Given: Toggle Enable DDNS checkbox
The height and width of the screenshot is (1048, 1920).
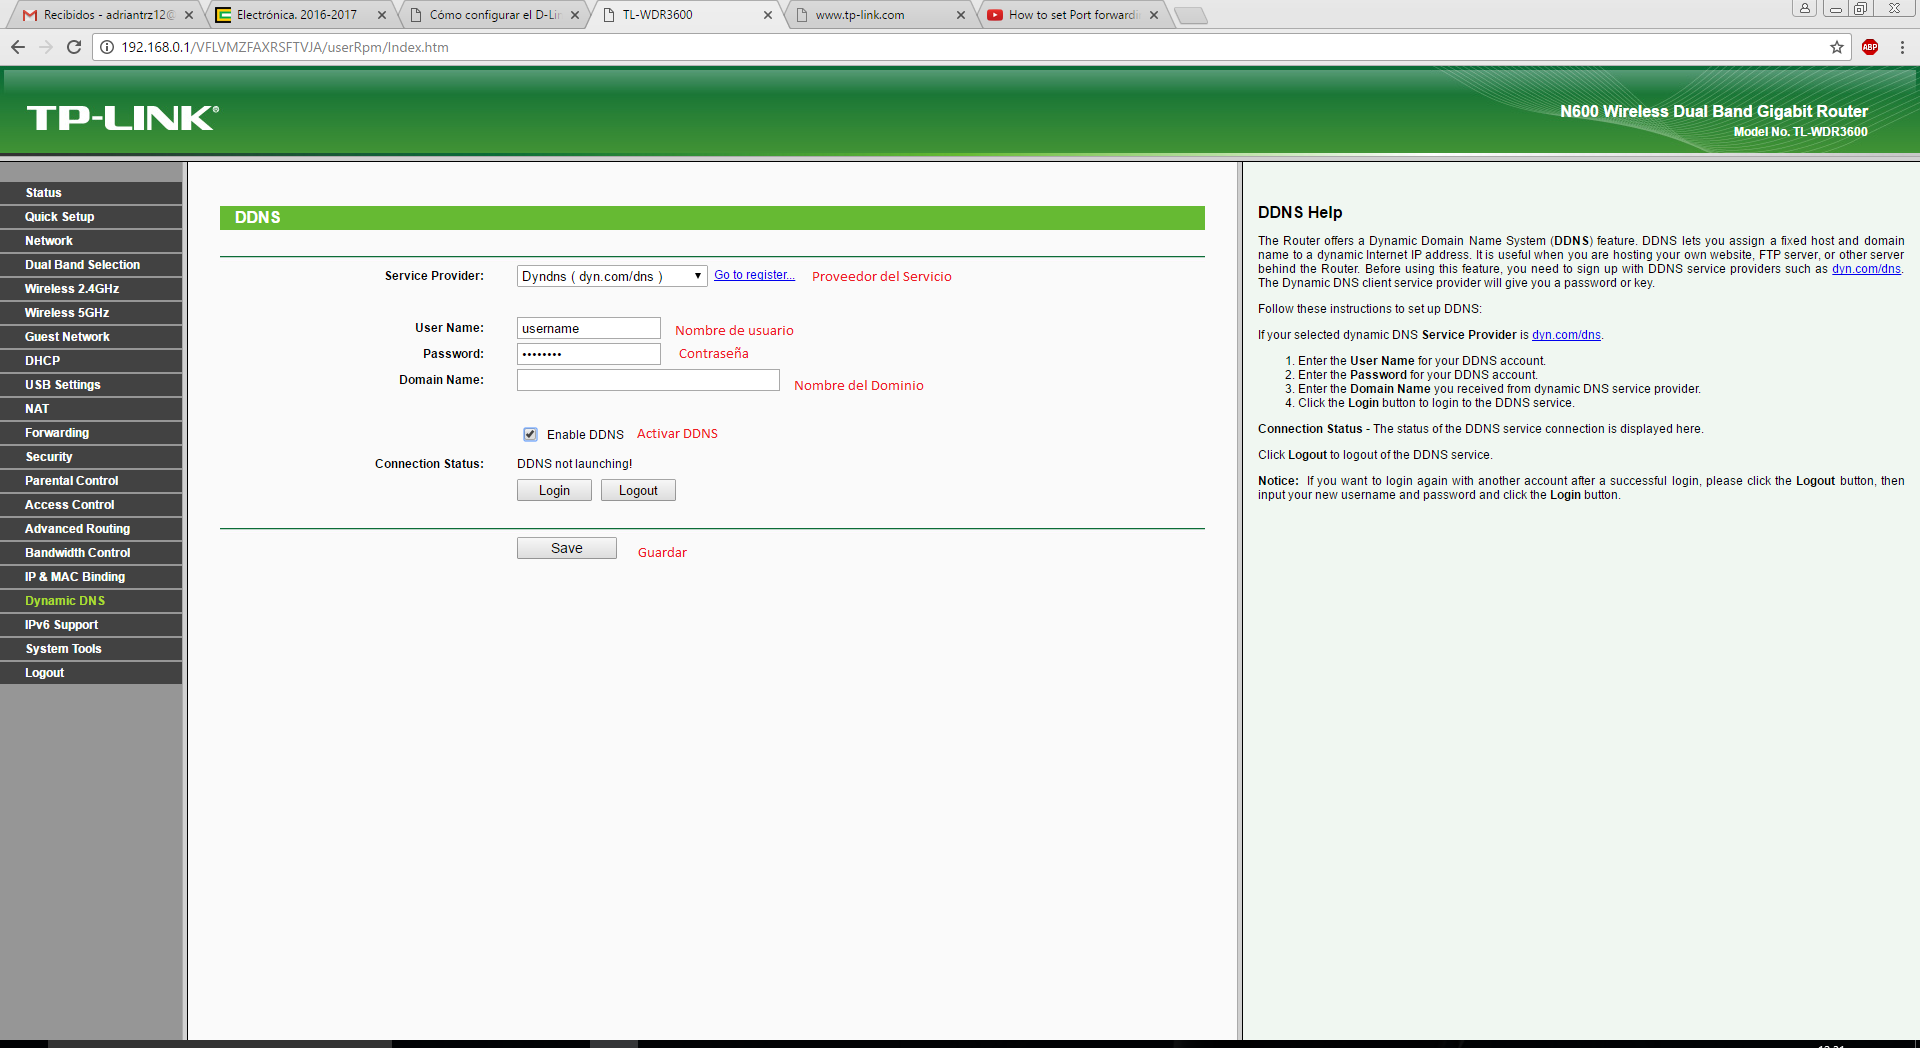Looking at the screenshot, I should click(530, 434).
